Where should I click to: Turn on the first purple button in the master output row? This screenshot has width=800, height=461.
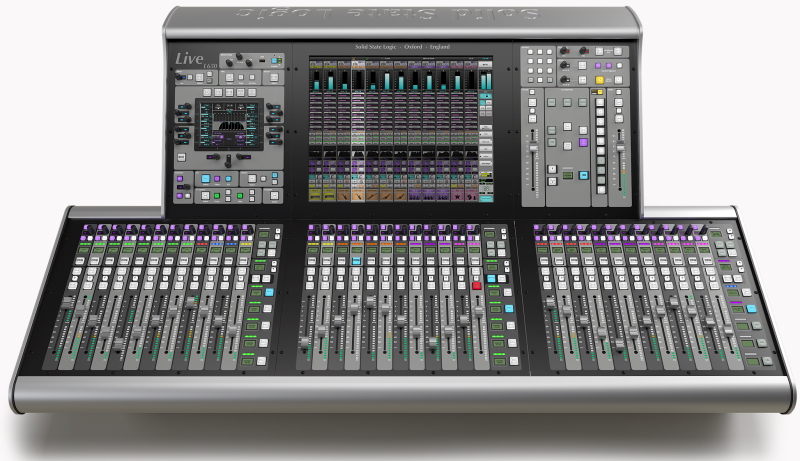pyautogui.click(x=598, y=66)
